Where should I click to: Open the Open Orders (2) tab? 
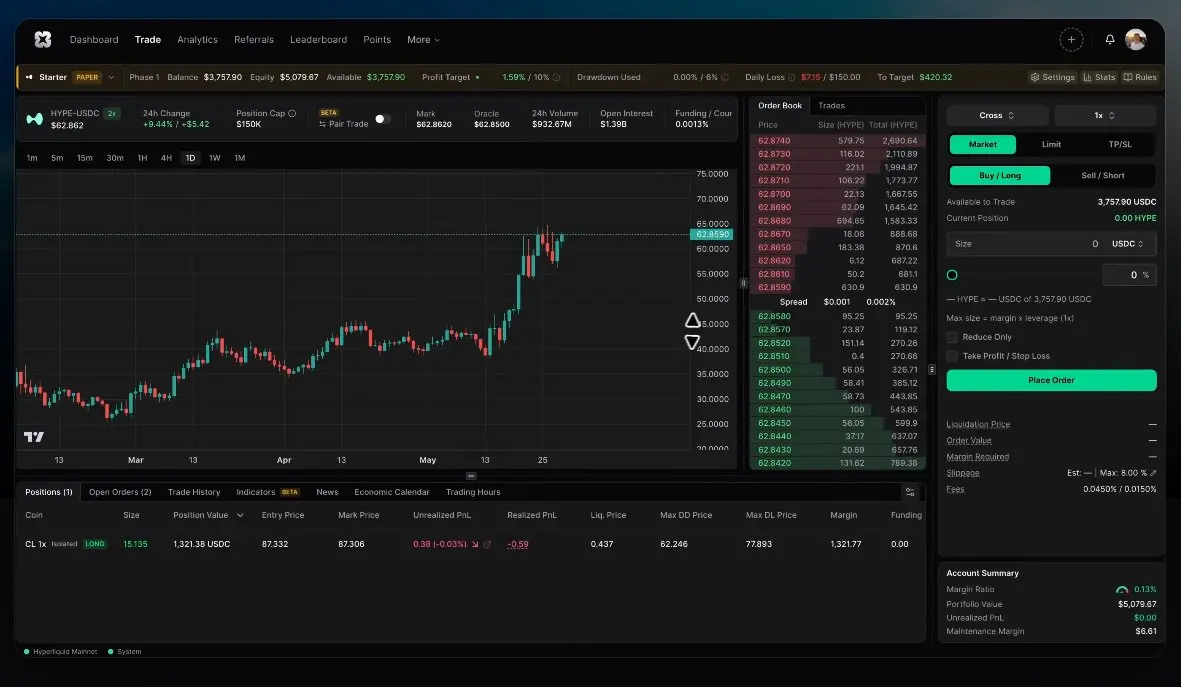(x=120, y=492)
